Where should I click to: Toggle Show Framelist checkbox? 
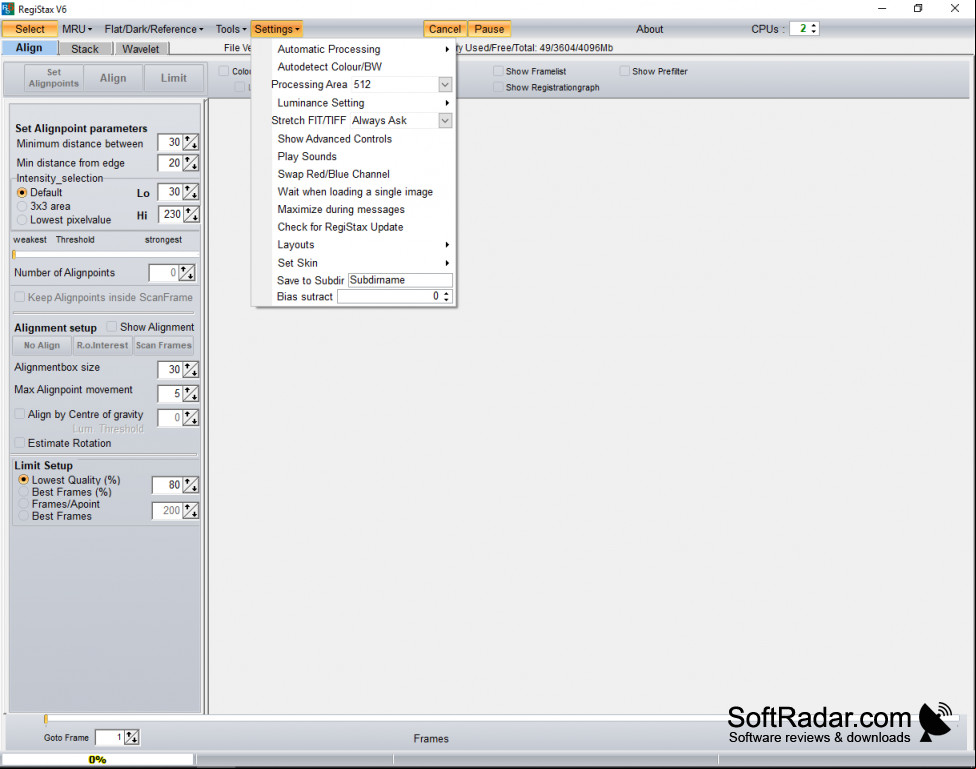tap(498, 71)
